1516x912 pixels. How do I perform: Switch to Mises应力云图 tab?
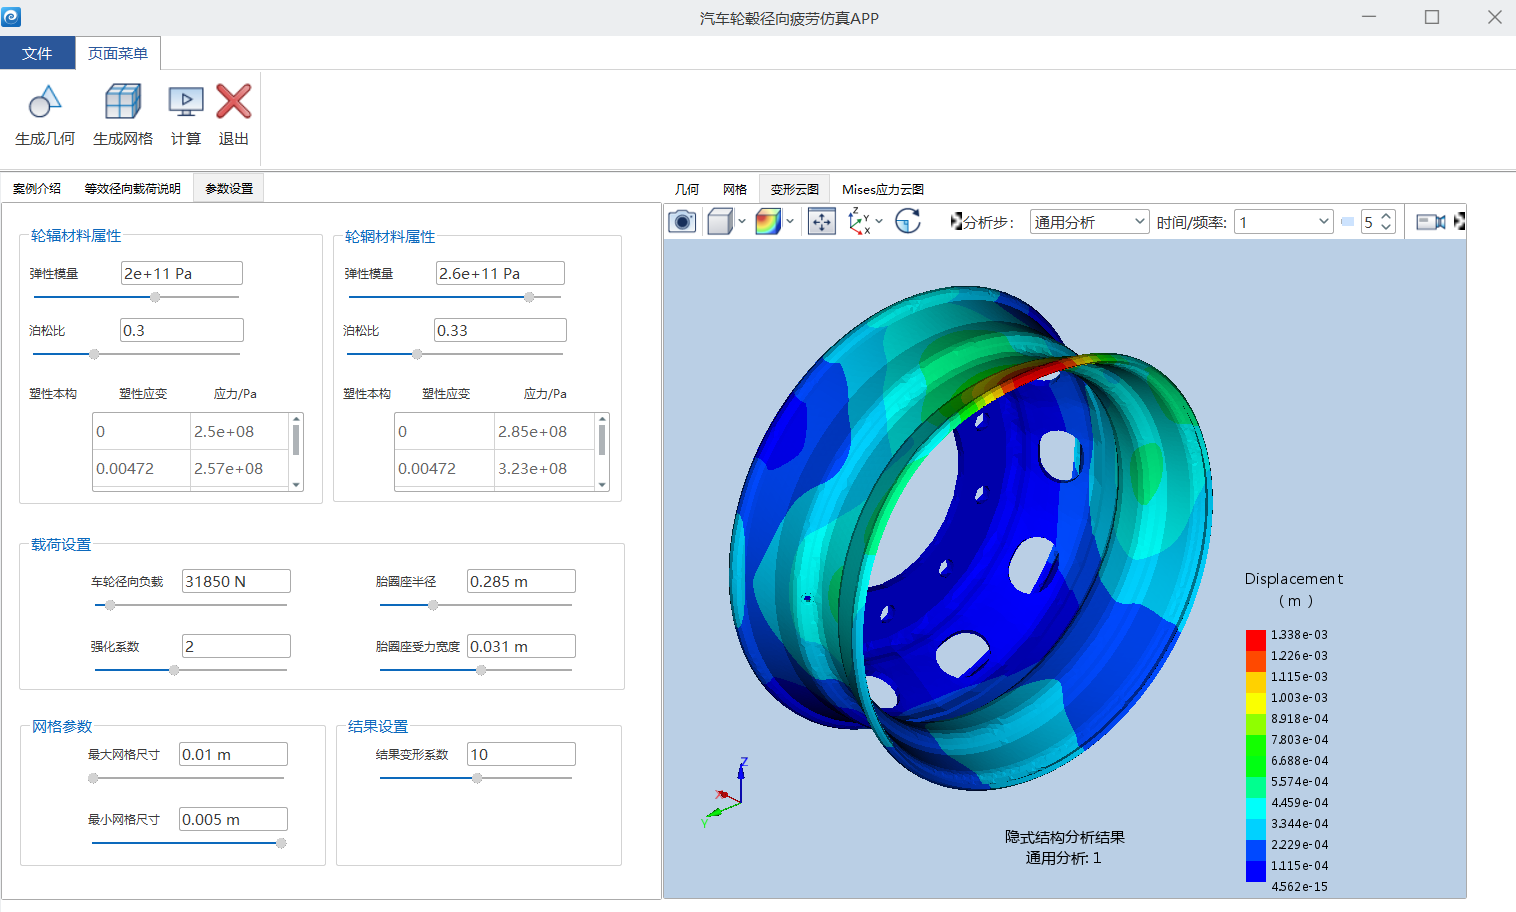tap(883, 189)
